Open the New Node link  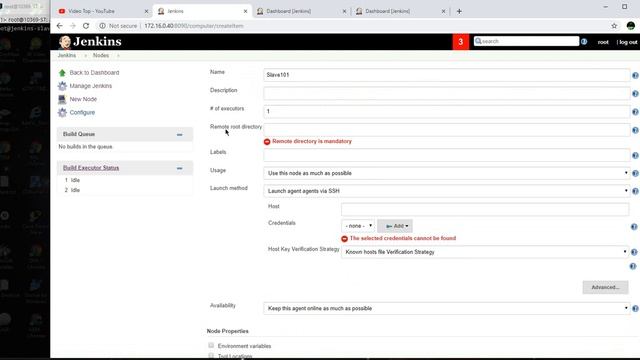[83, 99]
